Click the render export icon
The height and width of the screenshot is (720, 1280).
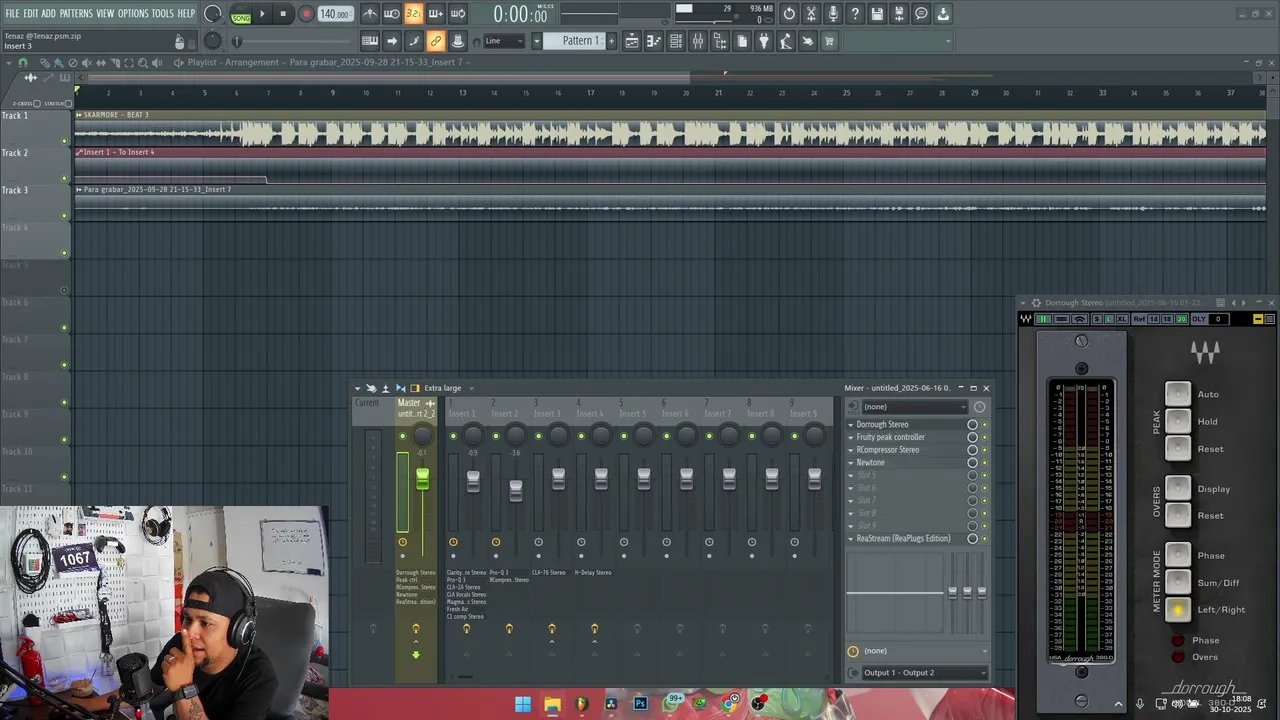(899, 14)
